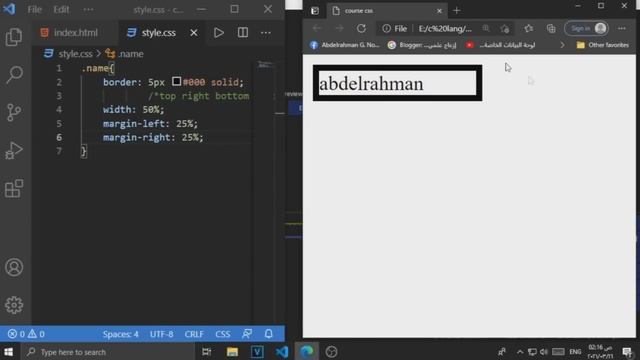
Task: Open the Action Center notifications
Action: 627,352
